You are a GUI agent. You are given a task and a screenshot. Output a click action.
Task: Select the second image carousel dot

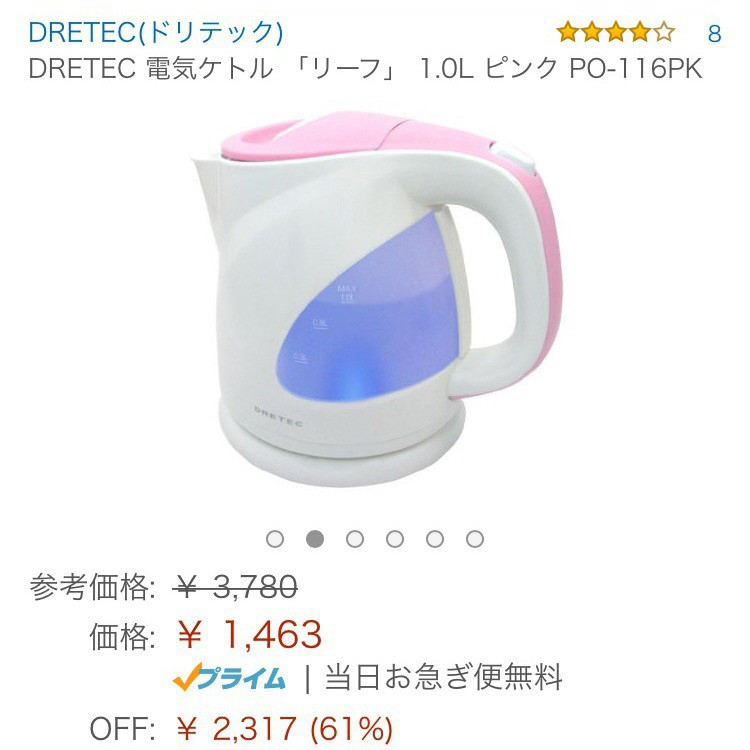[x=315, y=539]
